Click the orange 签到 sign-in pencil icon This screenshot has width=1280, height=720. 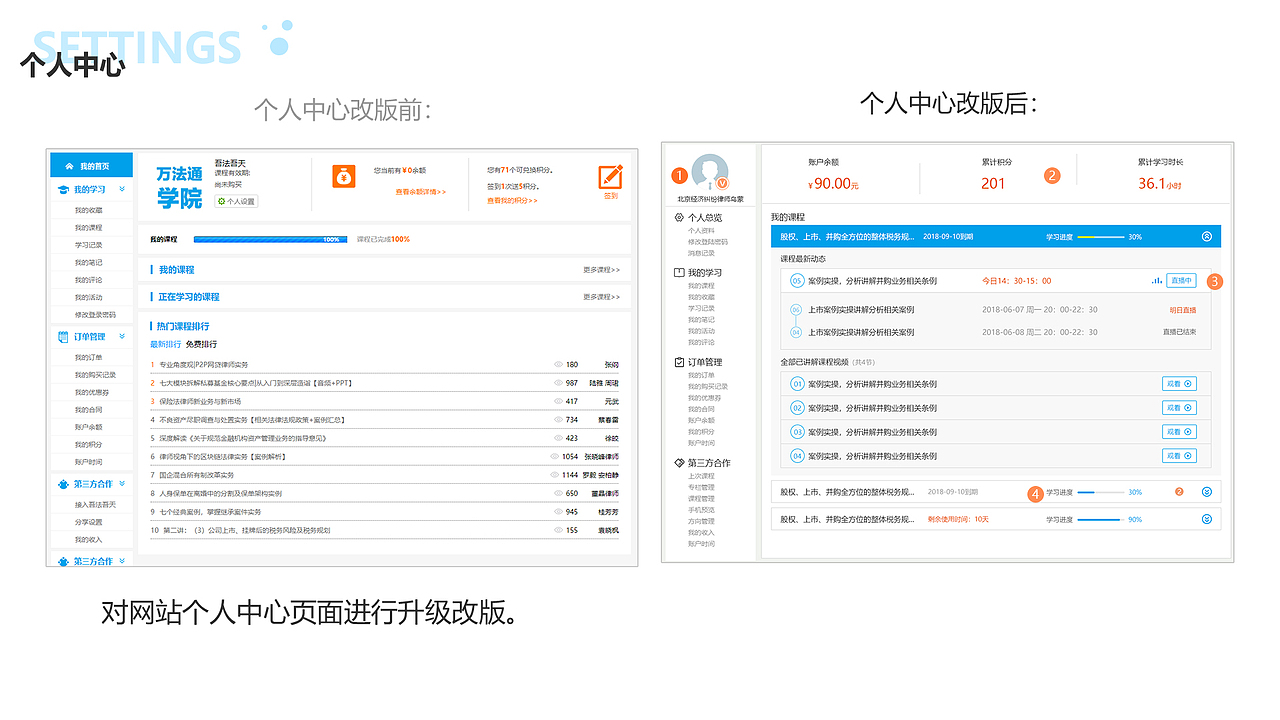[x=610, y=177]
